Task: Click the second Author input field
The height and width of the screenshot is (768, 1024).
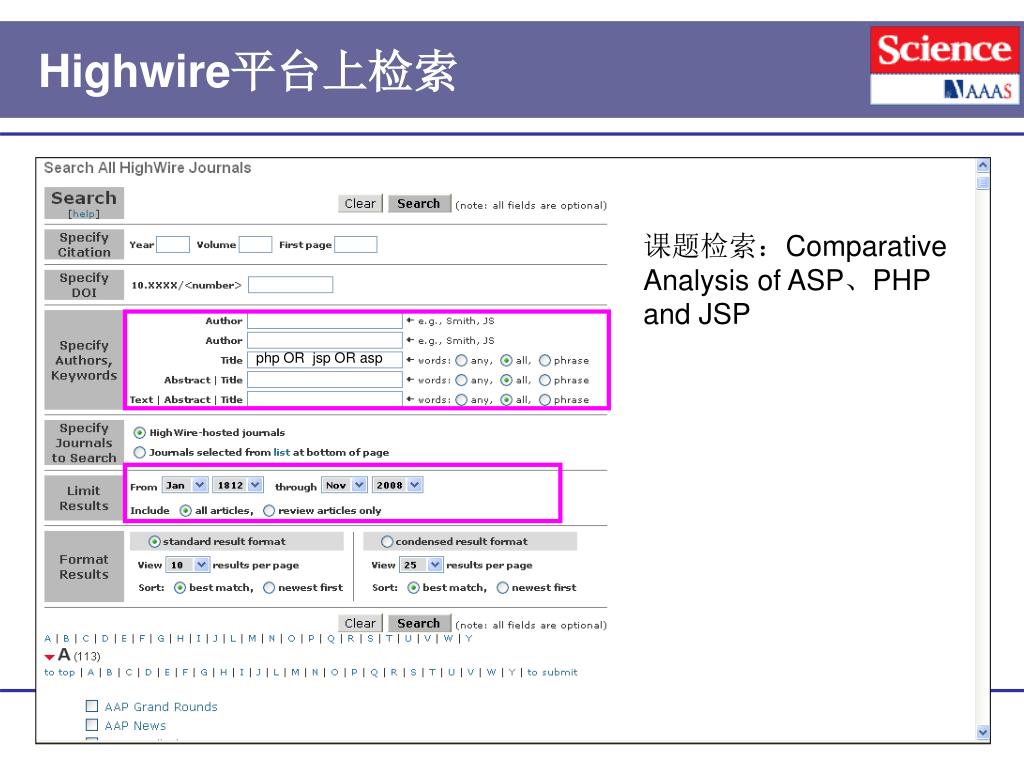Action: 325,340
